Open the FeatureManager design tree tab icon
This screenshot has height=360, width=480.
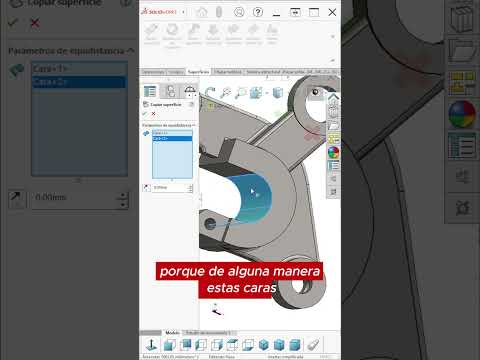pos(150,91)
